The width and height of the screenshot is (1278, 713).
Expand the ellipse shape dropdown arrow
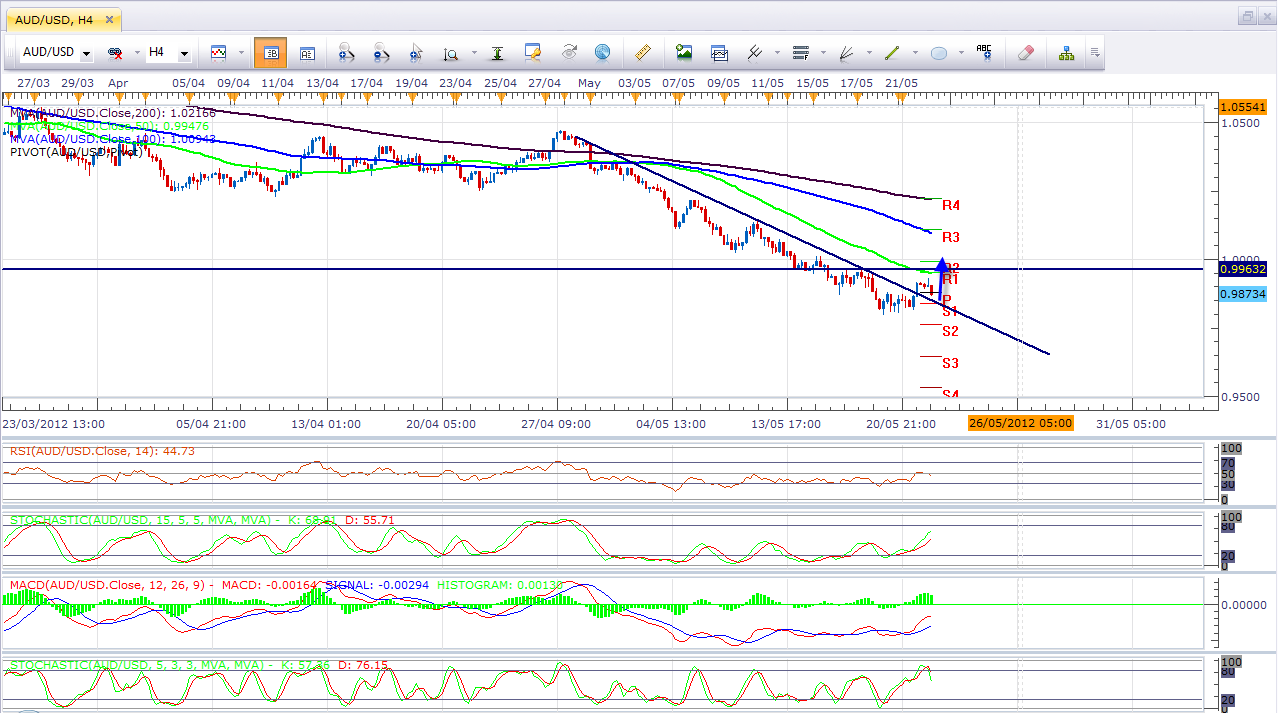(x=960, y=53)
